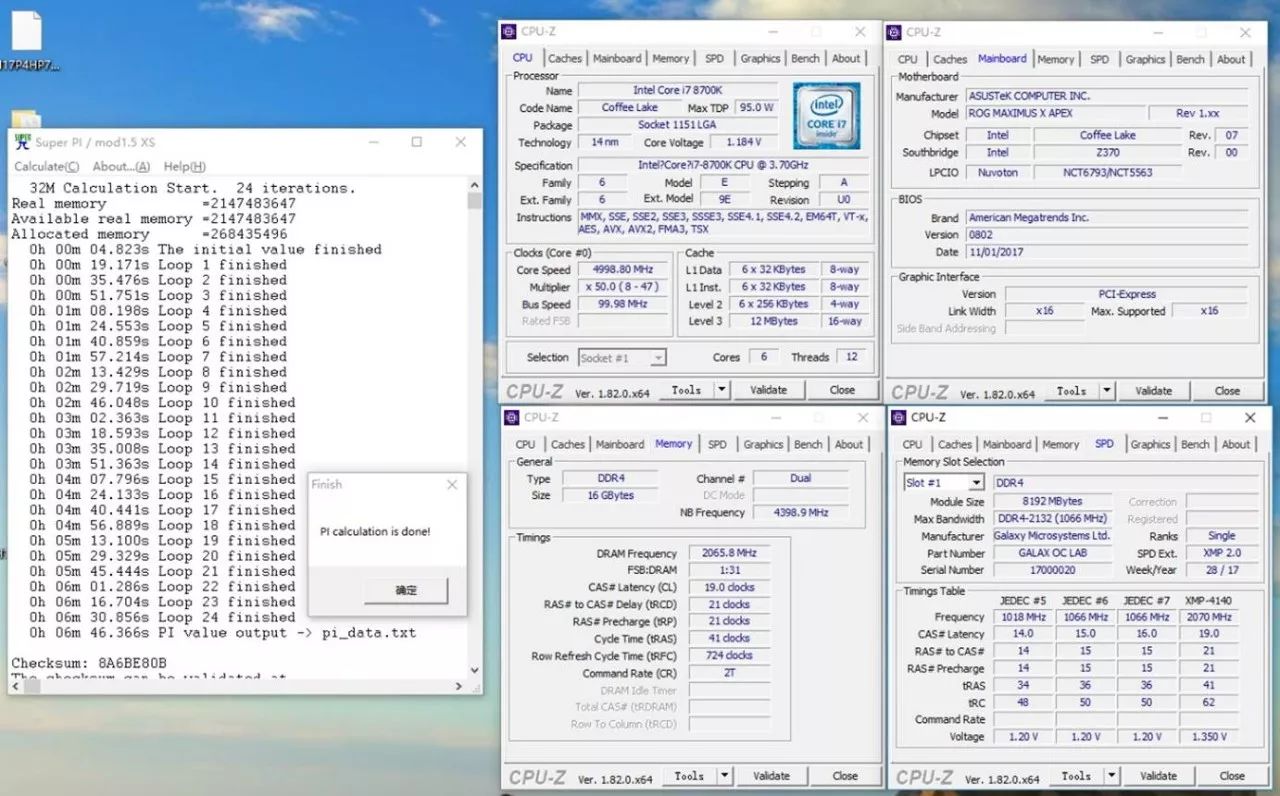Open the desktop file icon at top left
The image size is (1280, 796).
[27, 32]
